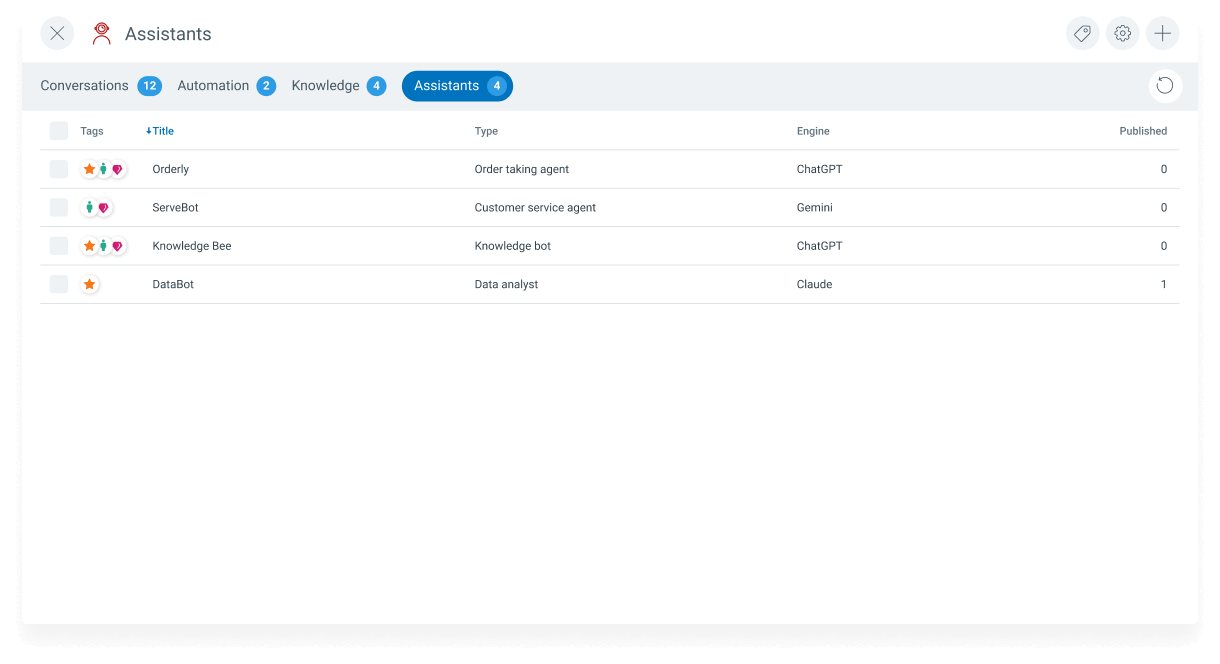The width and height of the screenshot is (1220, 664).
Task: Click the 'Data analyst' type cell
Action: pyautogui.click(x=506, y=284)
